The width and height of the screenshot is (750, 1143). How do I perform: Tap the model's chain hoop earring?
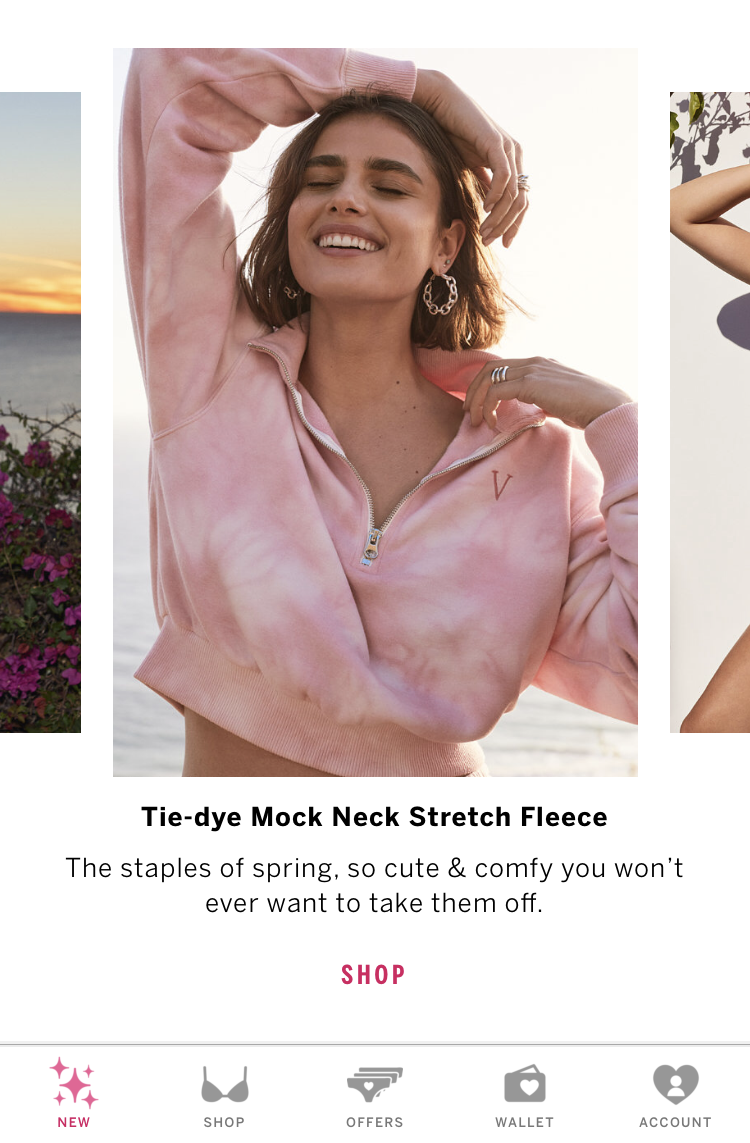point(440,293)
